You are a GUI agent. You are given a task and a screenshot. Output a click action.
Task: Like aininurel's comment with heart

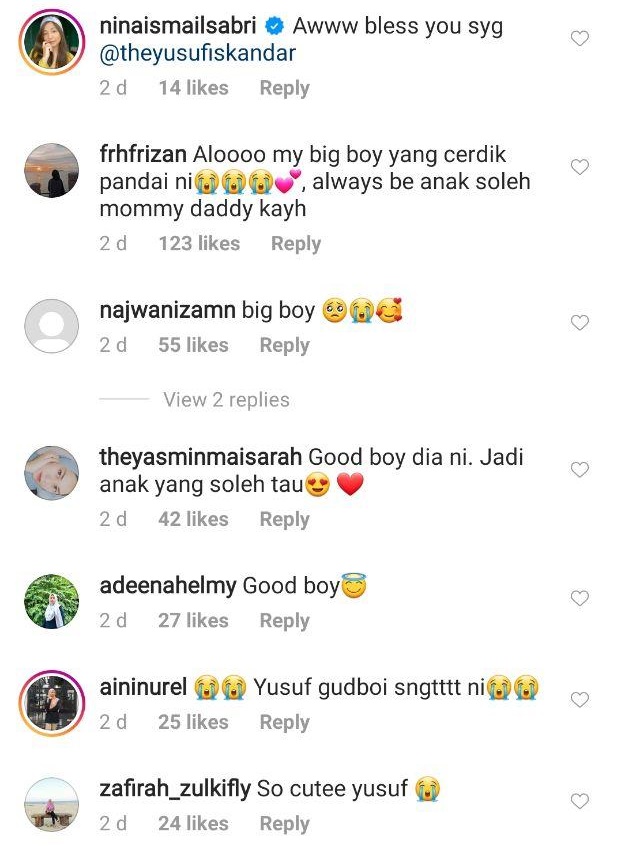pos(579,699)
